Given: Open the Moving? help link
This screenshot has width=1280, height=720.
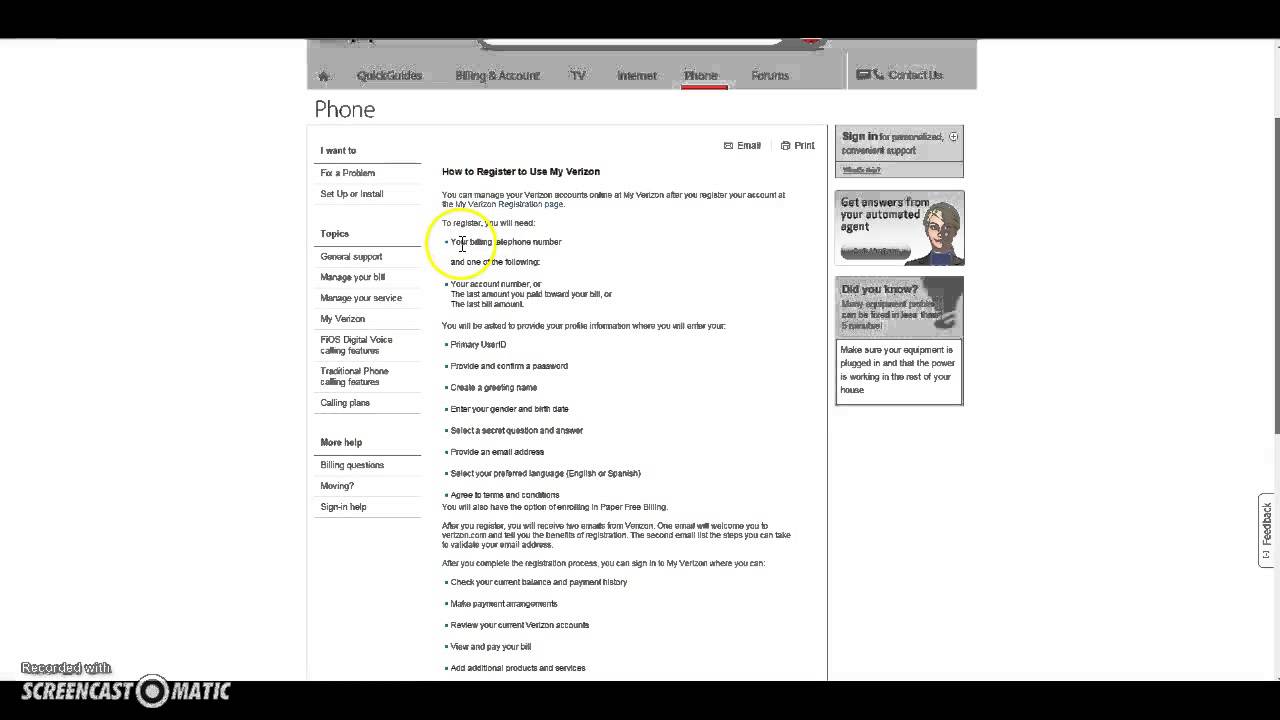Looking at the screenshot, I should click(x=337, y=486).
